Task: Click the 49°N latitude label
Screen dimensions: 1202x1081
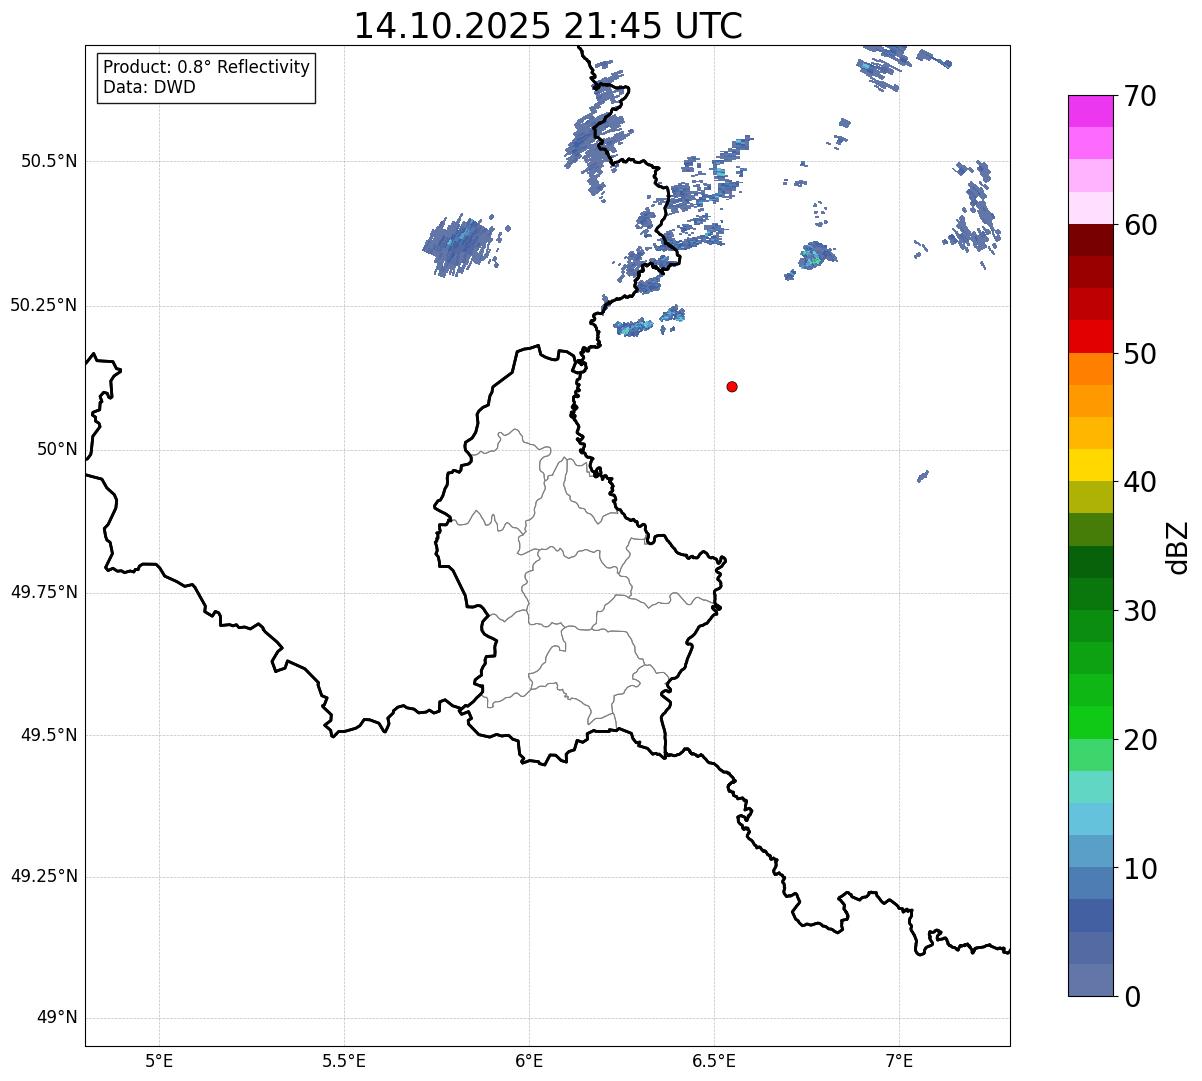Action: (57, 1018)
